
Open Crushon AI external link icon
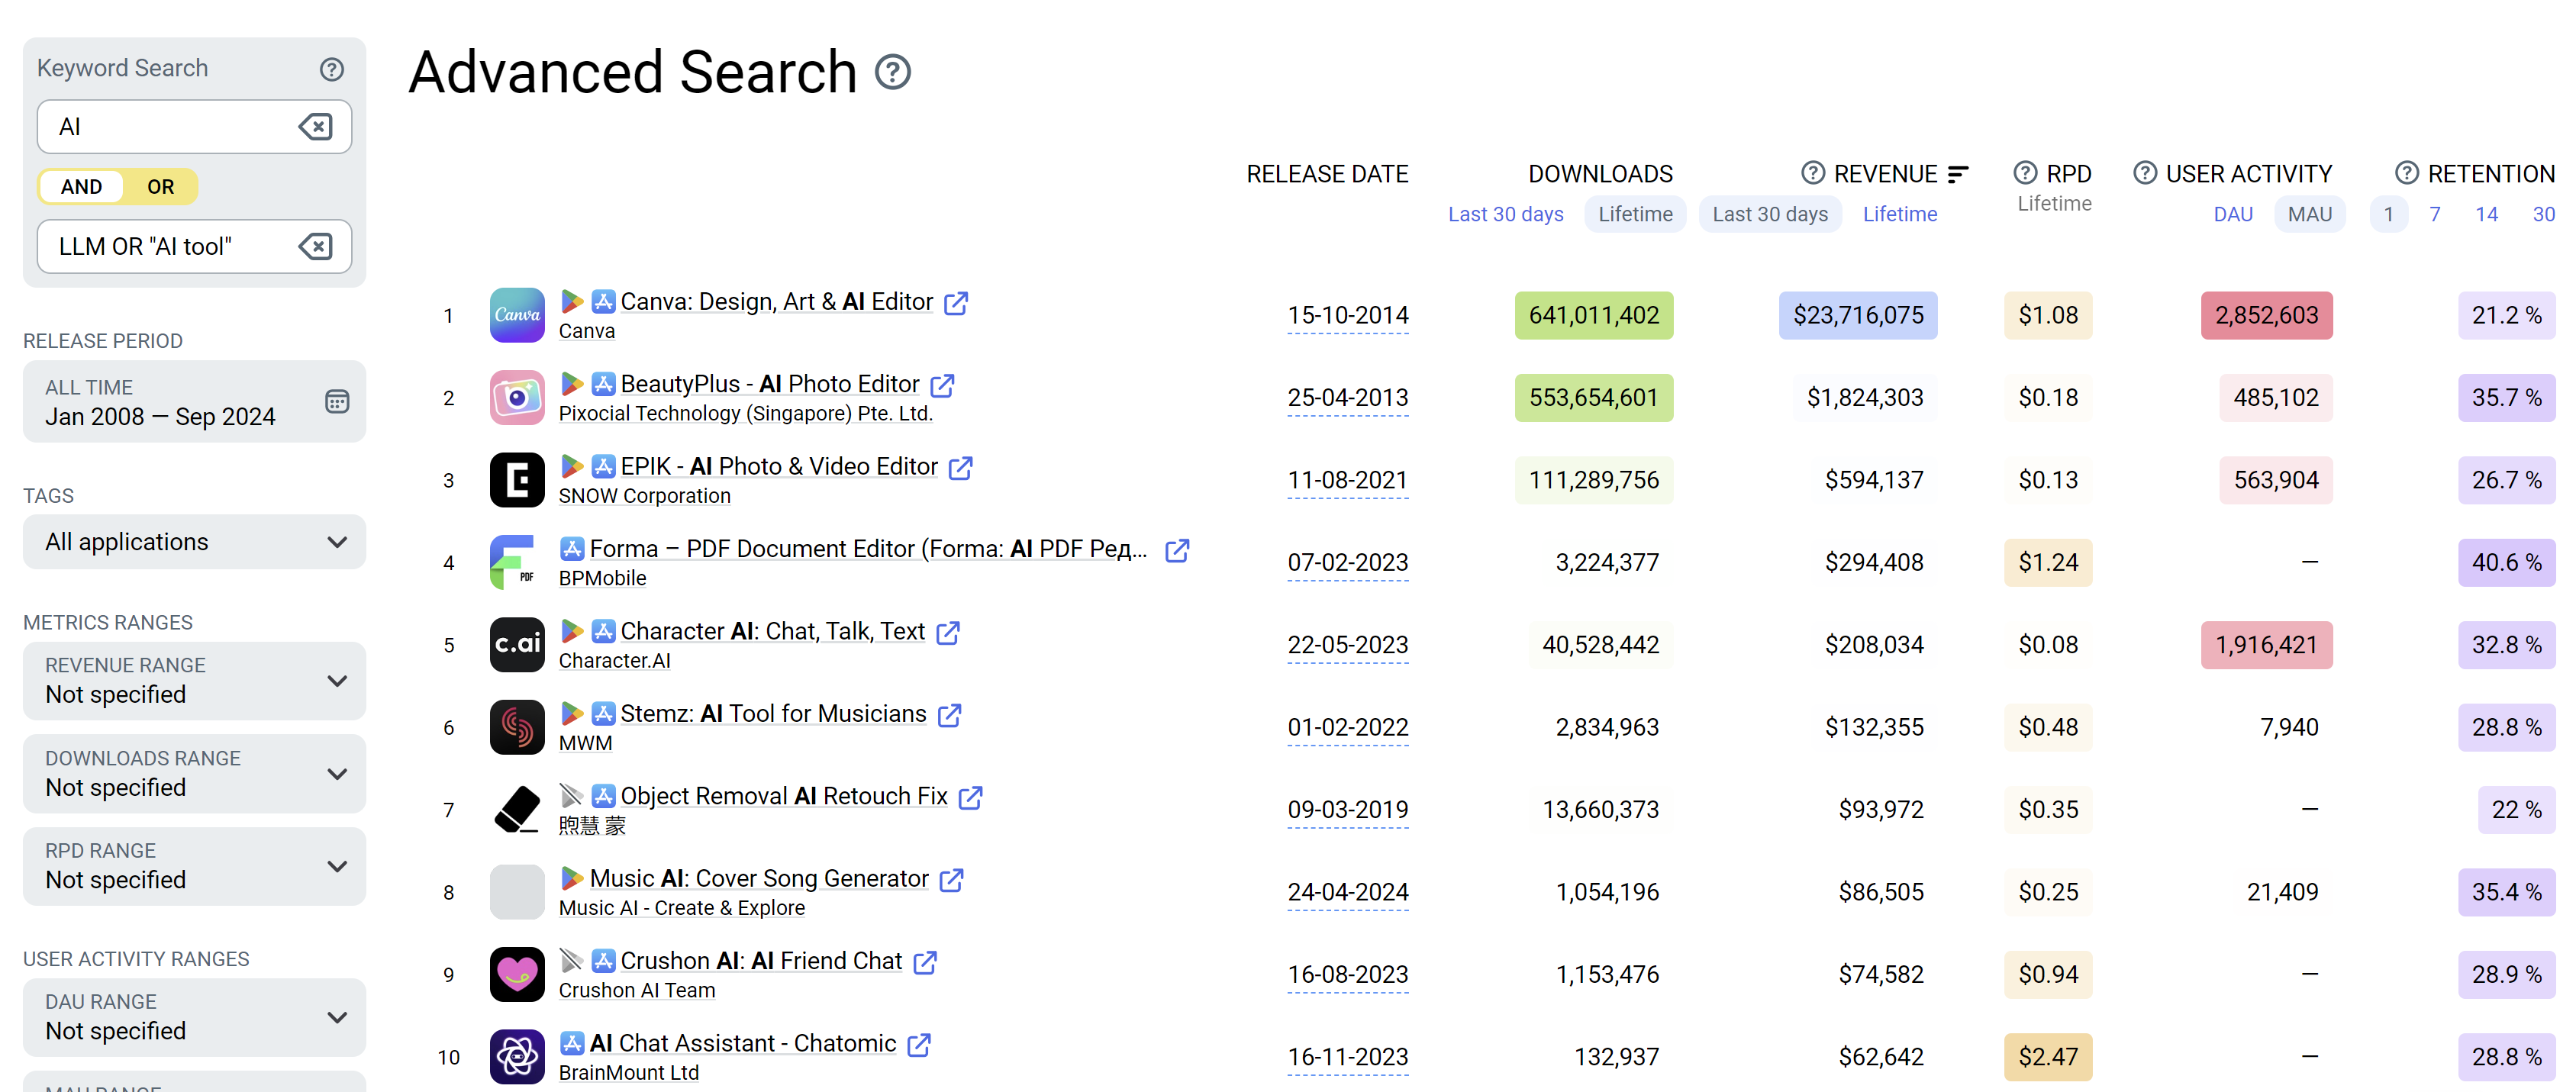pyautogui.click(x=925, y=962)
